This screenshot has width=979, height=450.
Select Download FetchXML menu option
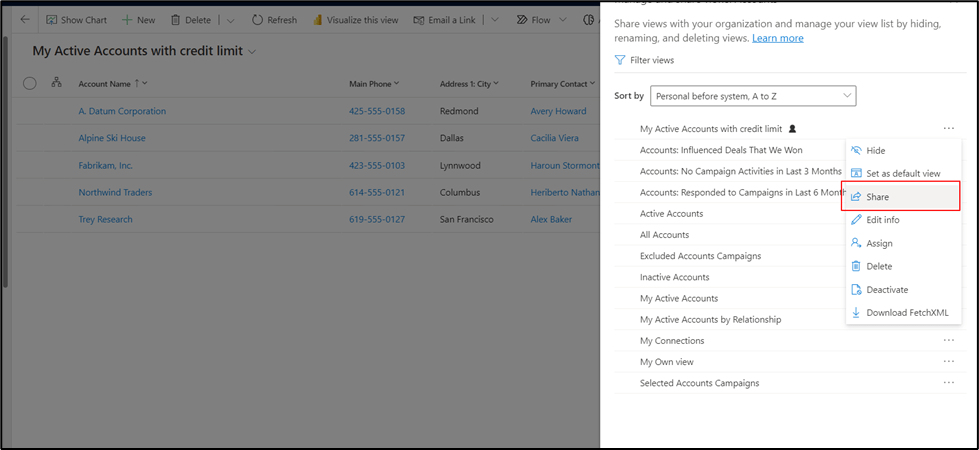tap(906, 313)
